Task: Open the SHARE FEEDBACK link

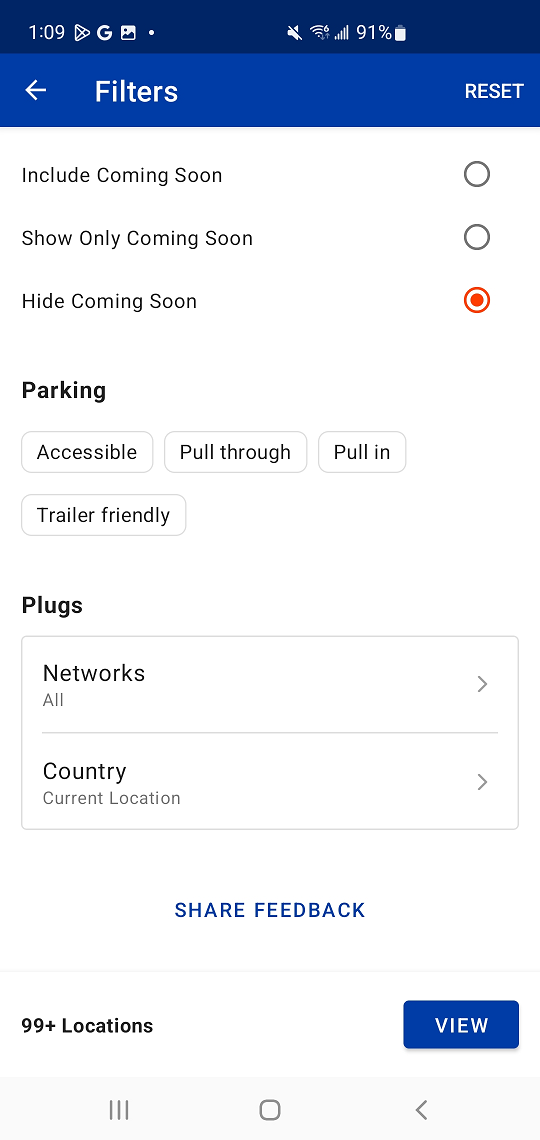Action: 270,910
